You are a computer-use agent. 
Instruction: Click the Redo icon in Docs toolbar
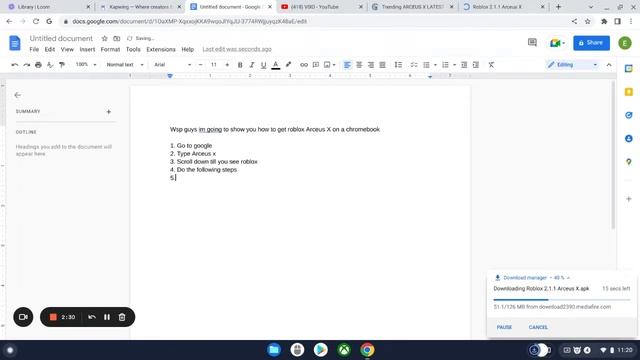[27, 65]
